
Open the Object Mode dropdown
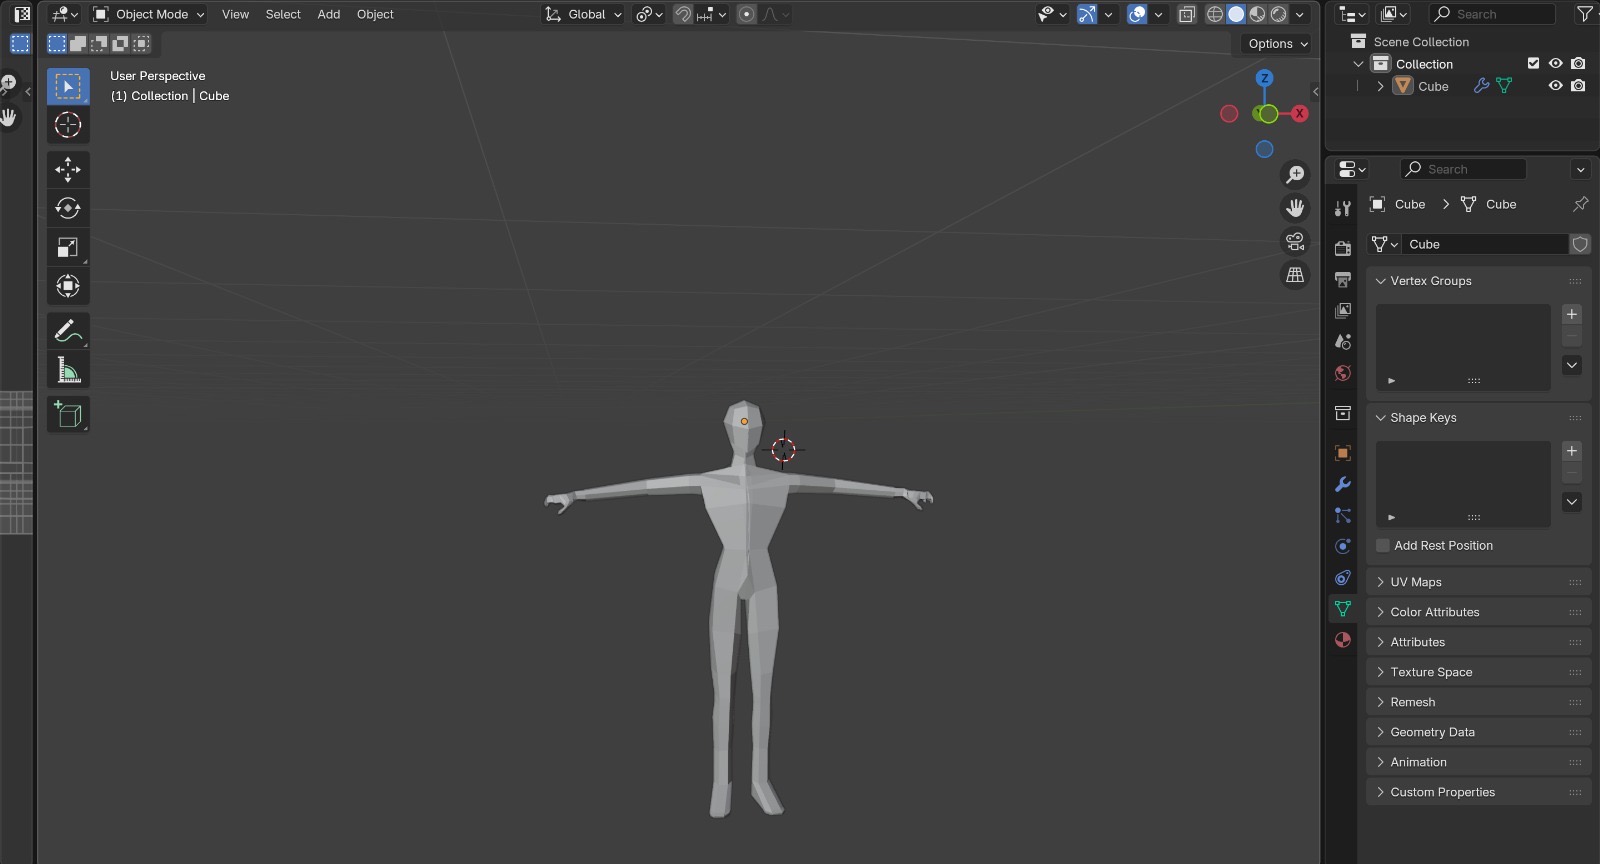(149, 14)
